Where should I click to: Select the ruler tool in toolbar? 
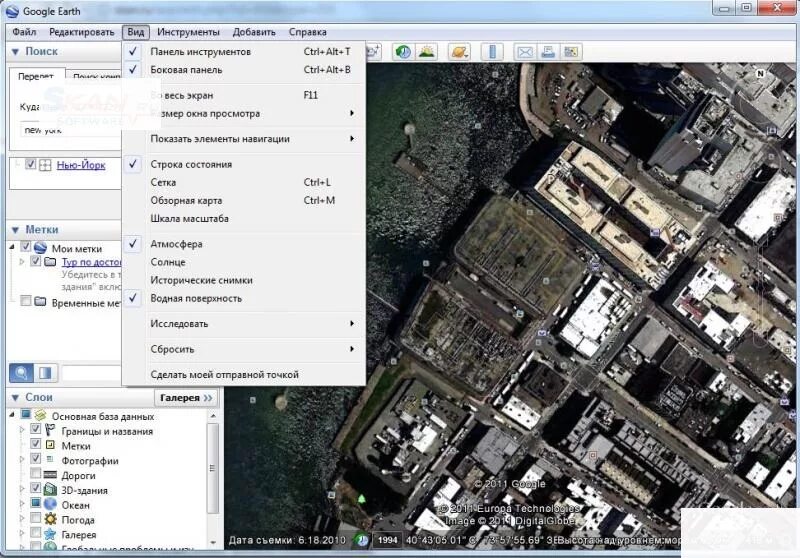(492, 52)
